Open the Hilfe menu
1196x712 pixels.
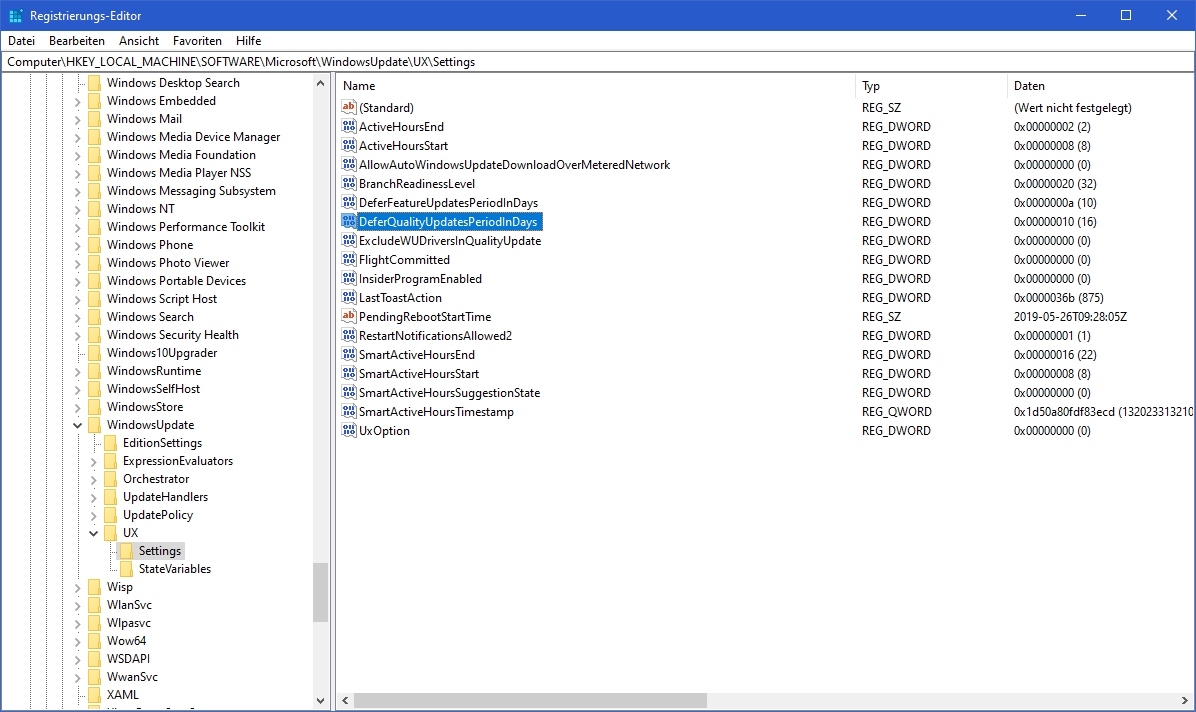point(249,40)
